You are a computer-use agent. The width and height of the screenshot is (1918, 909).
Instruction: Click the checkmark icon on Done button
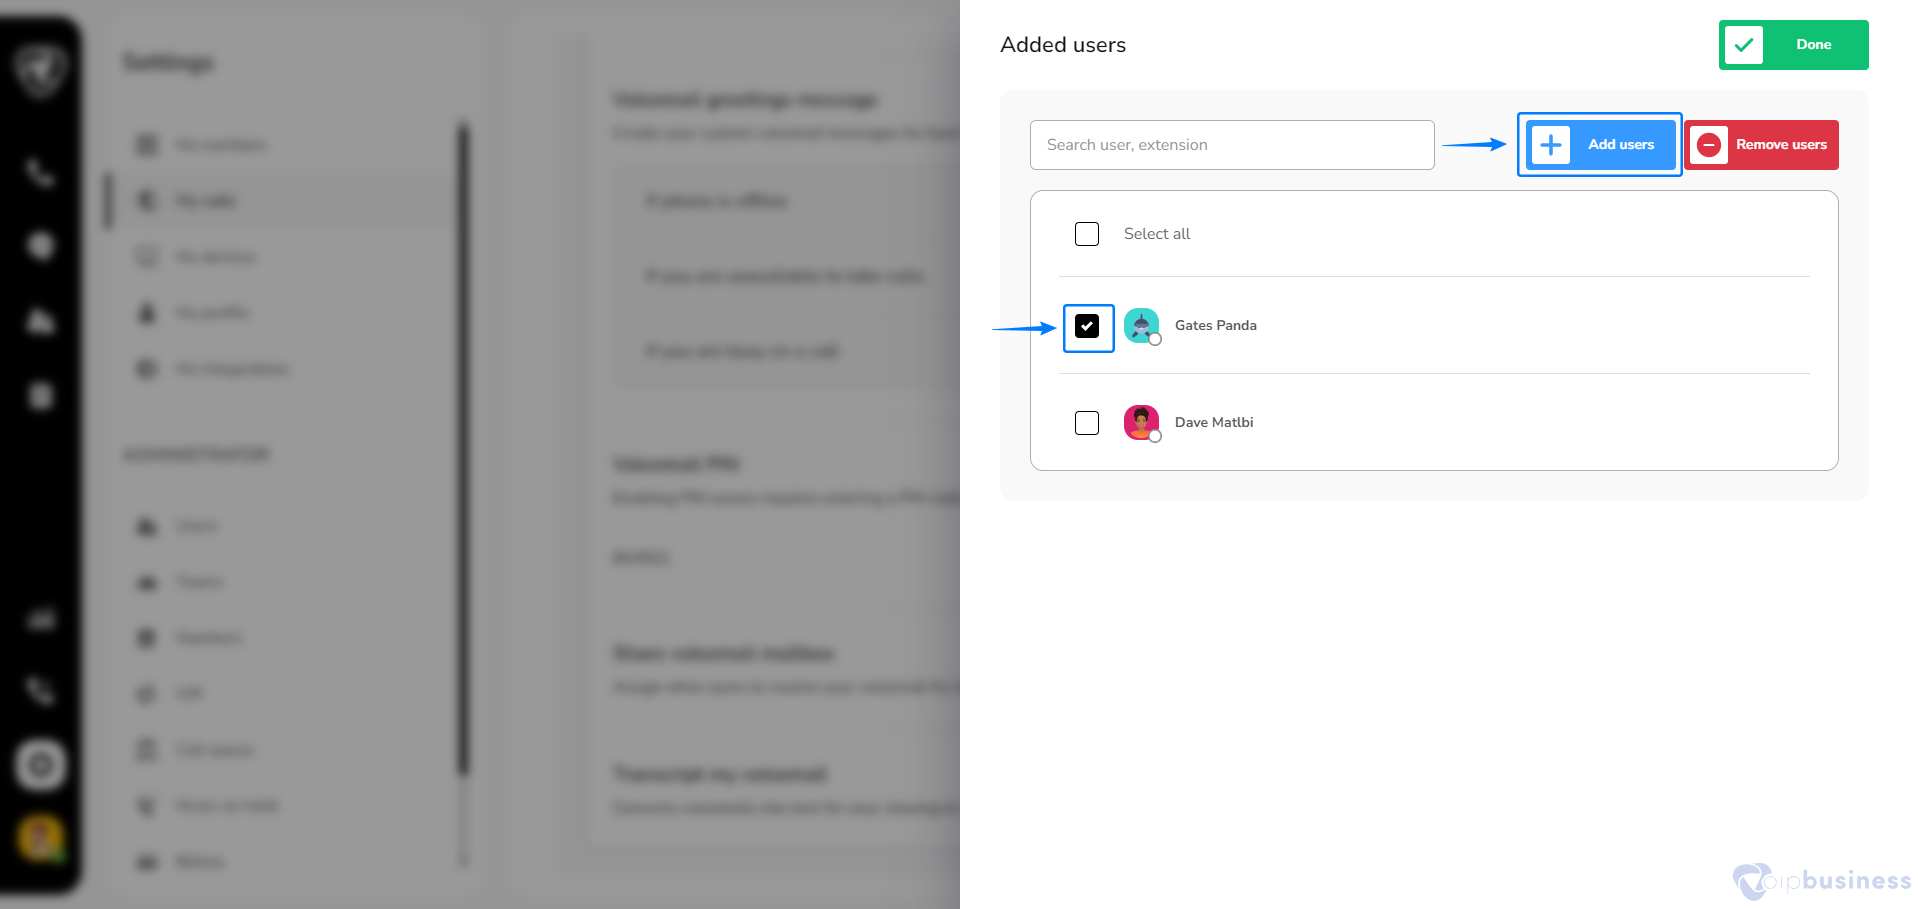1744,45
